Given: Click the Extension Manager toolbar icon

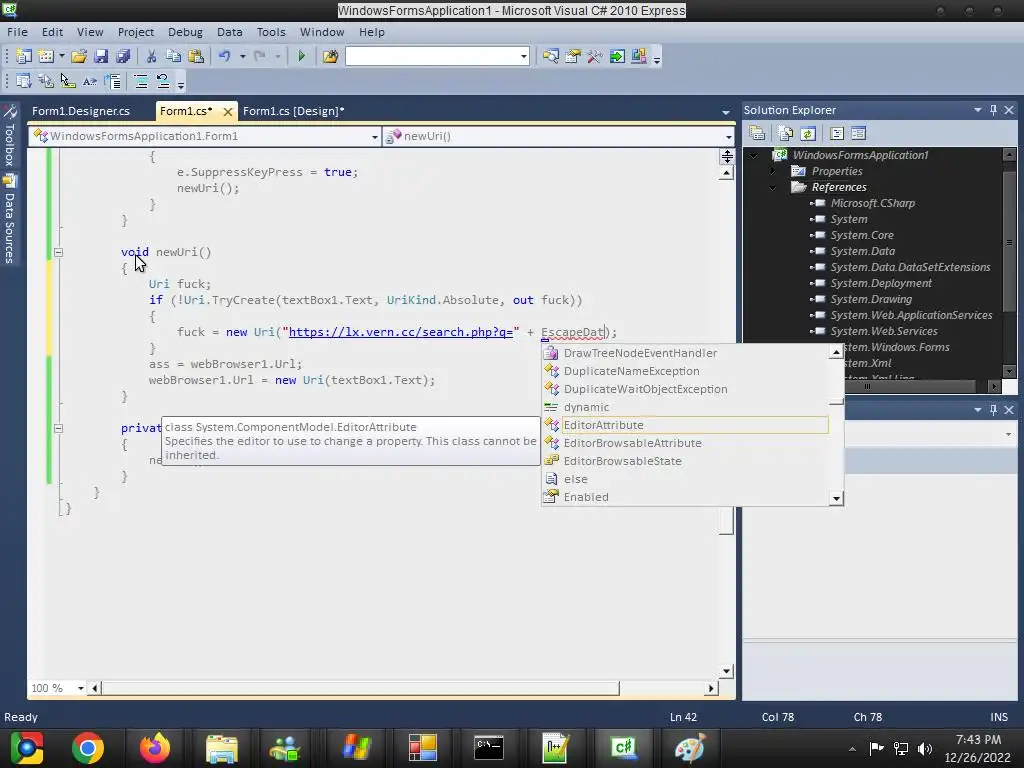Looking at the screenshot, I should (x=639, y=56).
